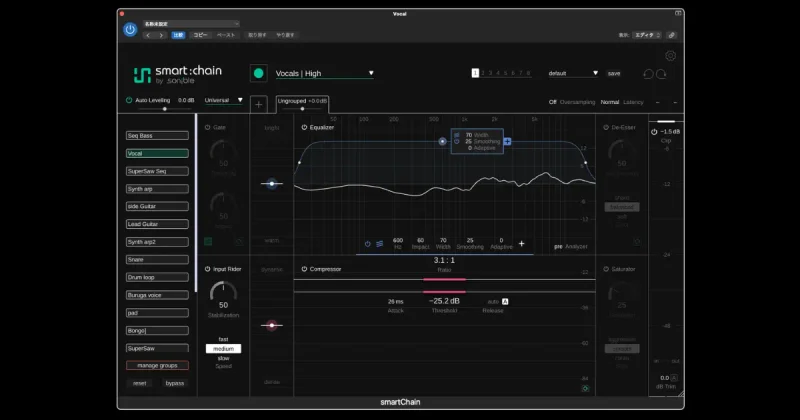Select the Lead Guitar track
This screenshot has height=420, width=800.
[x=157, y=224]
